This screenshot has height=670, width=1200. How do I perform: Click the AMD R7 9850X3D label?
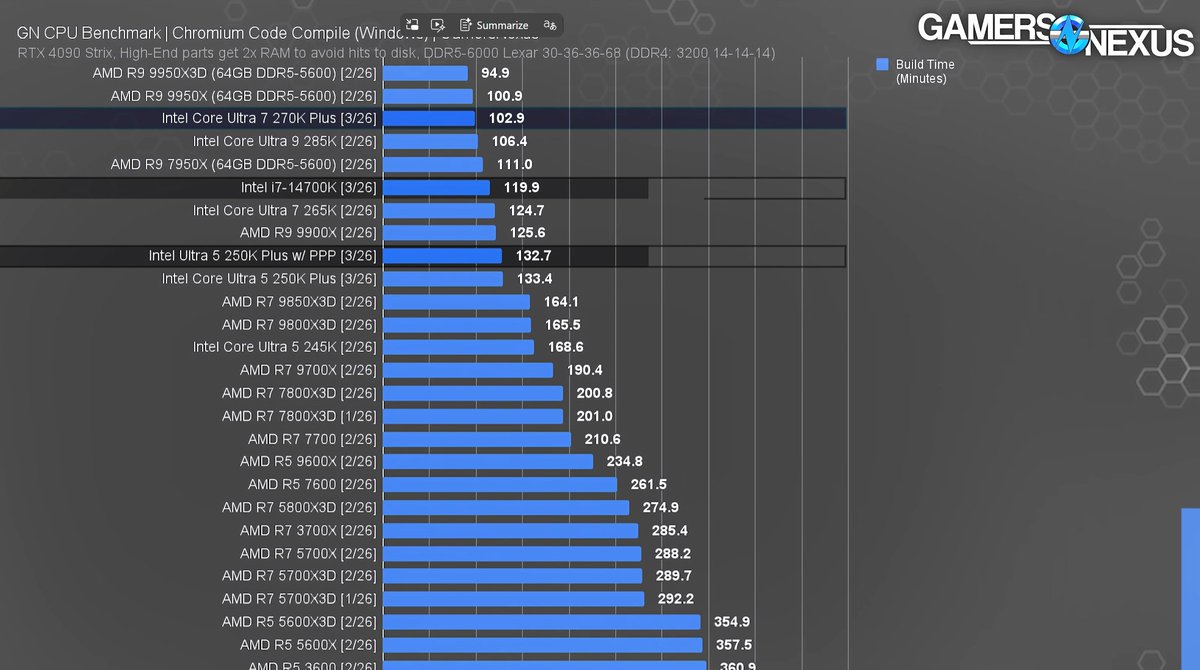299,301
